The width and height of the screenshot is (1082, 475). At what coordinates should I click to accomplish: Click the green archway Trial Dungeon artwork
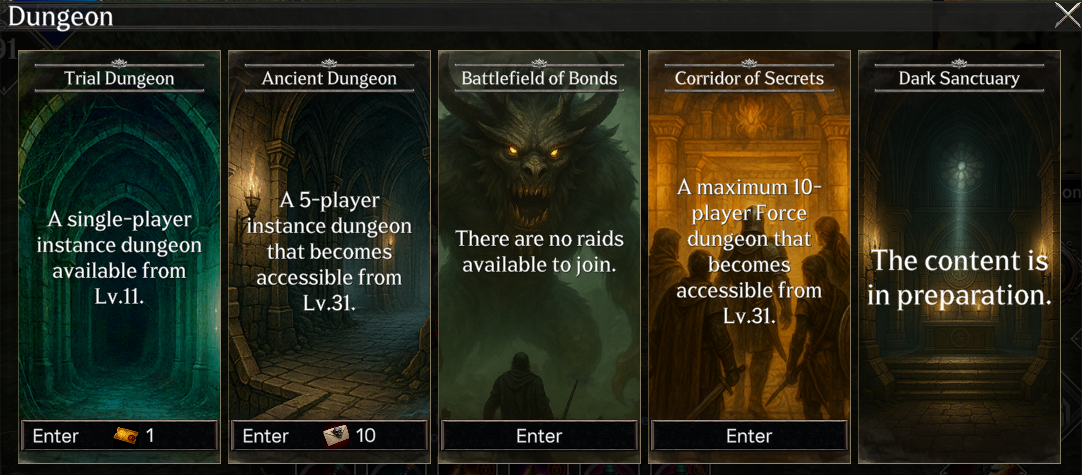point(119,256)
